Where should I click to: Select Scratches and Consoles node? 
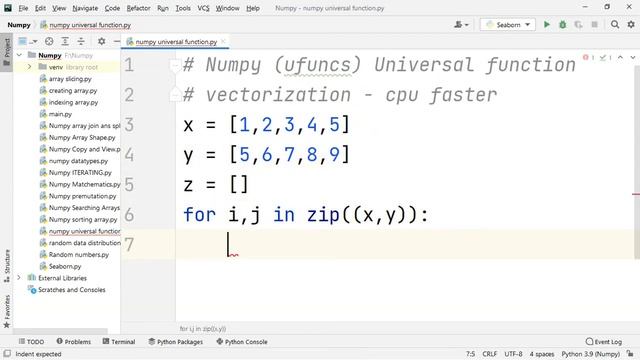tap(71, 290)
